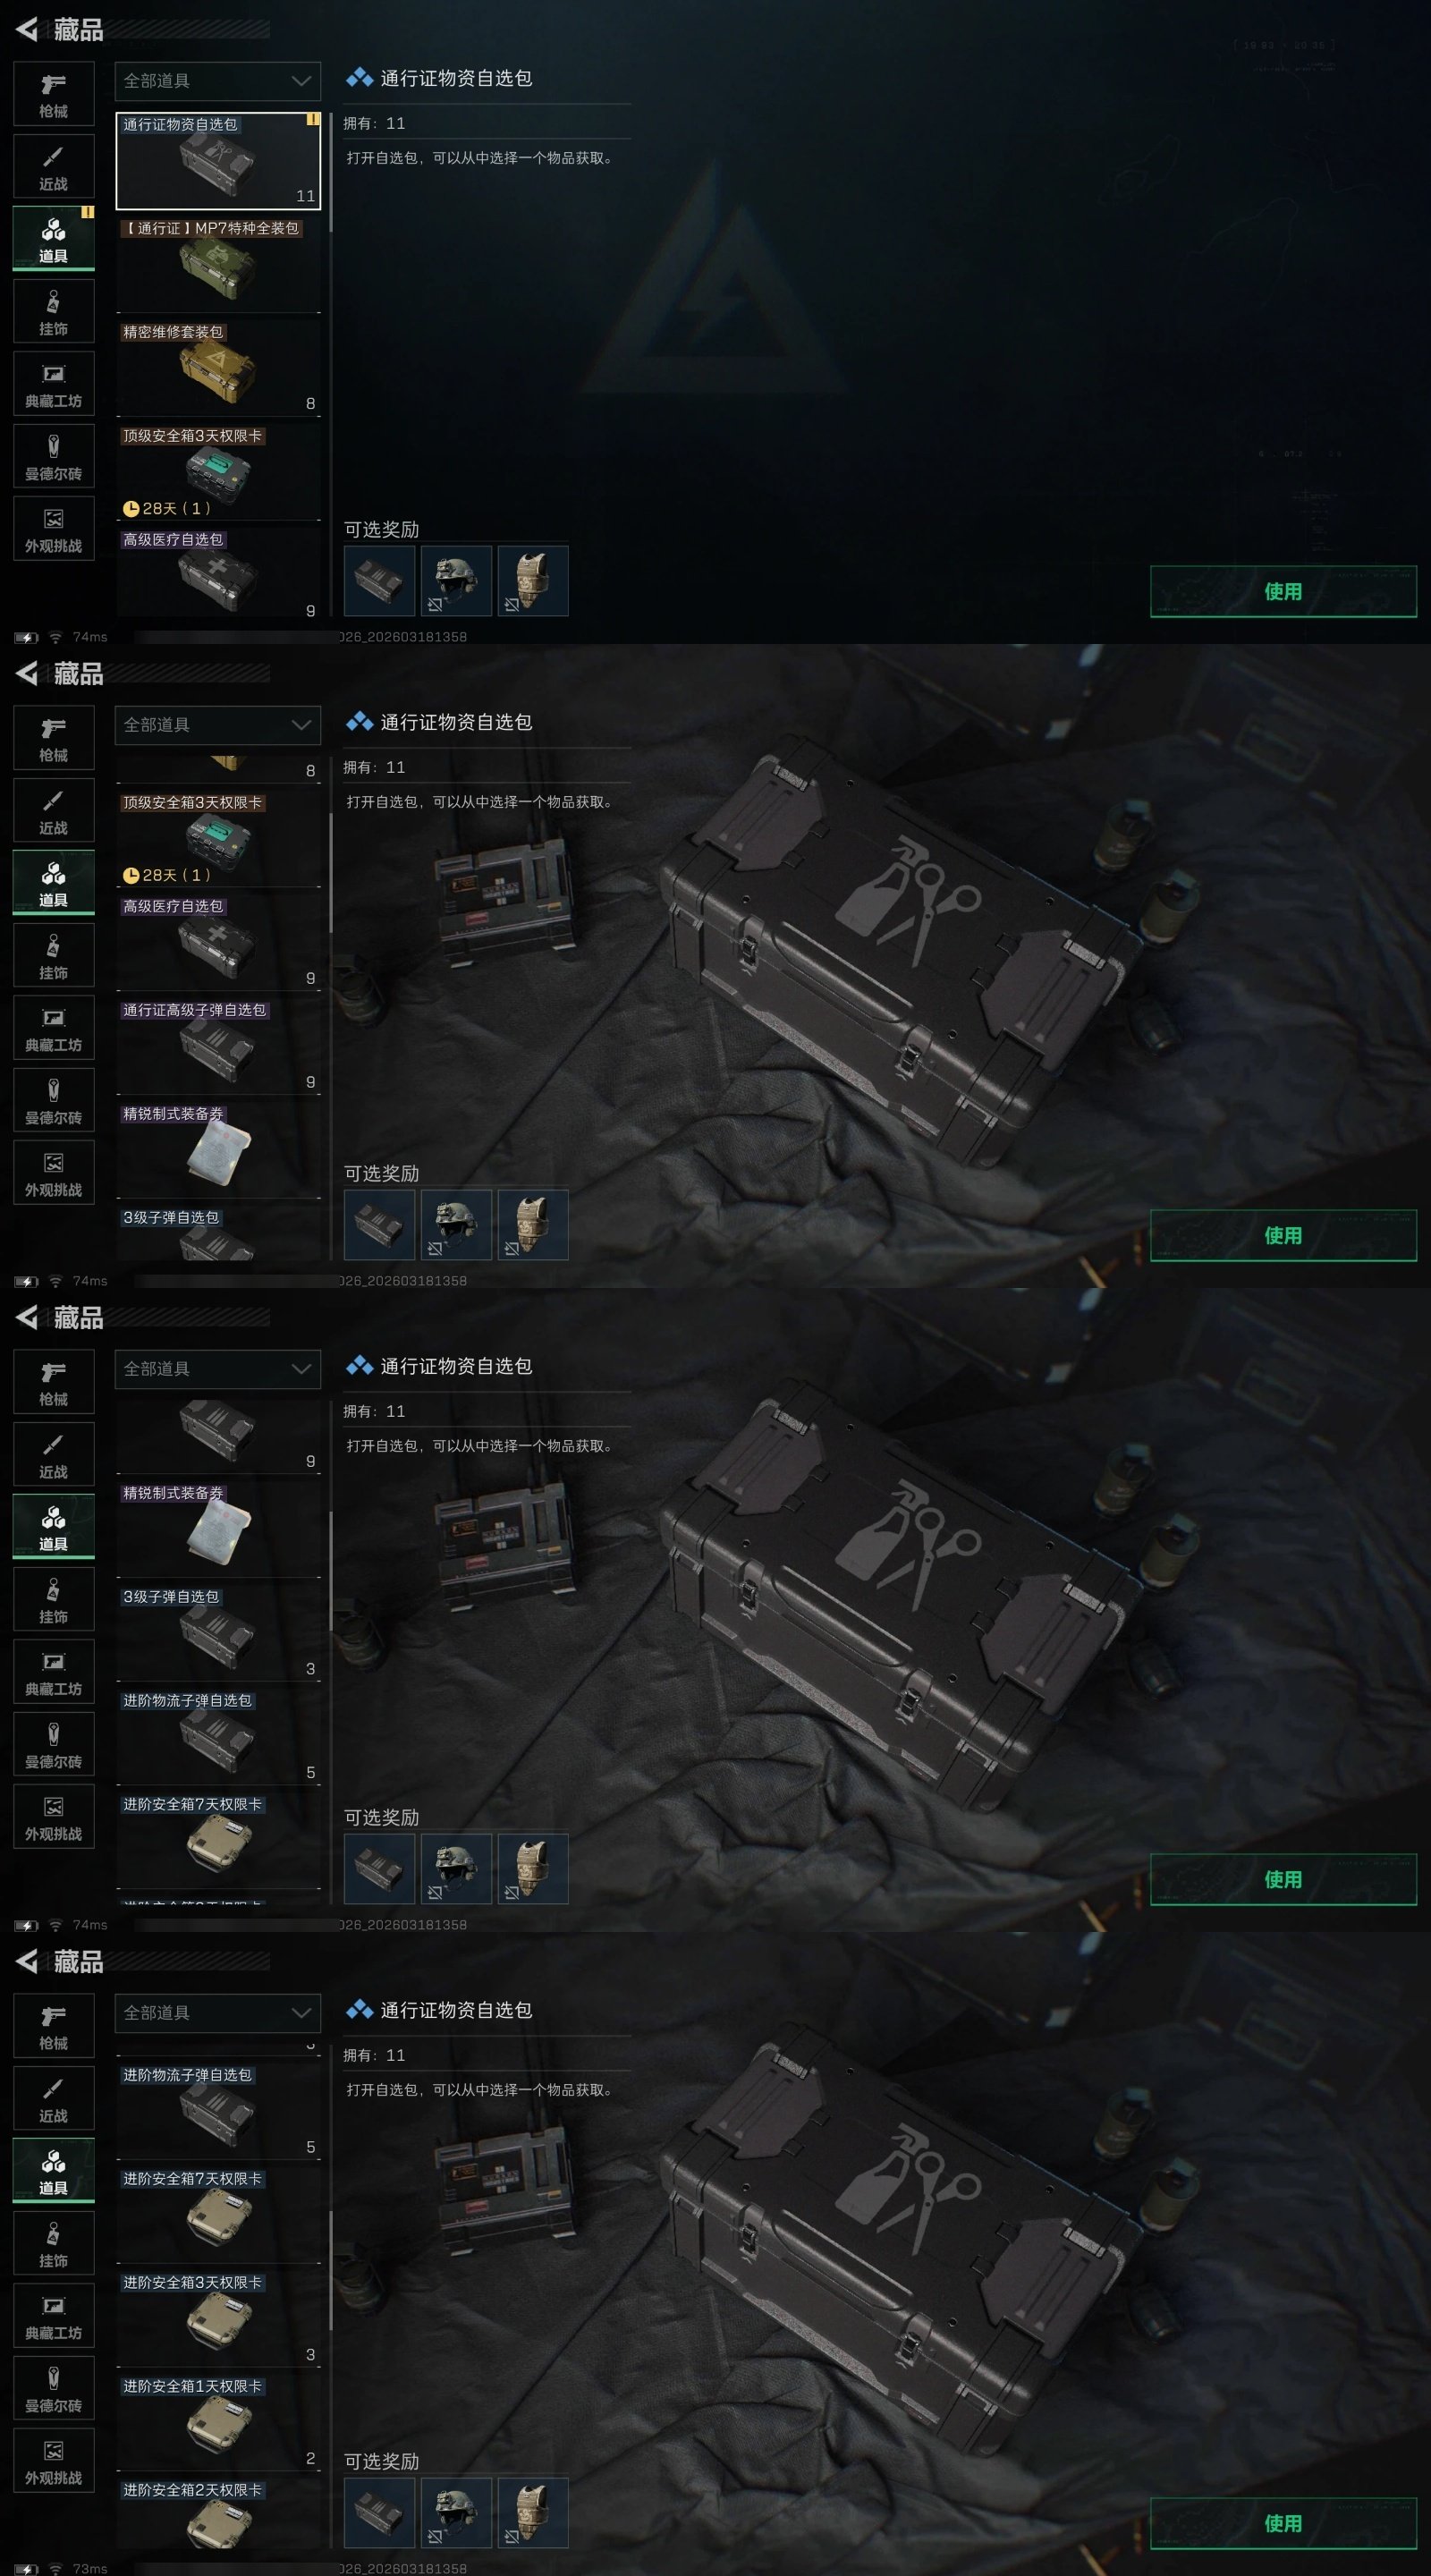Image resolution: width=1431 pixels, height=2576 pixels.
Task: Select the 精密维修套装包 yellow crate item
Action: tap(218, 368)
